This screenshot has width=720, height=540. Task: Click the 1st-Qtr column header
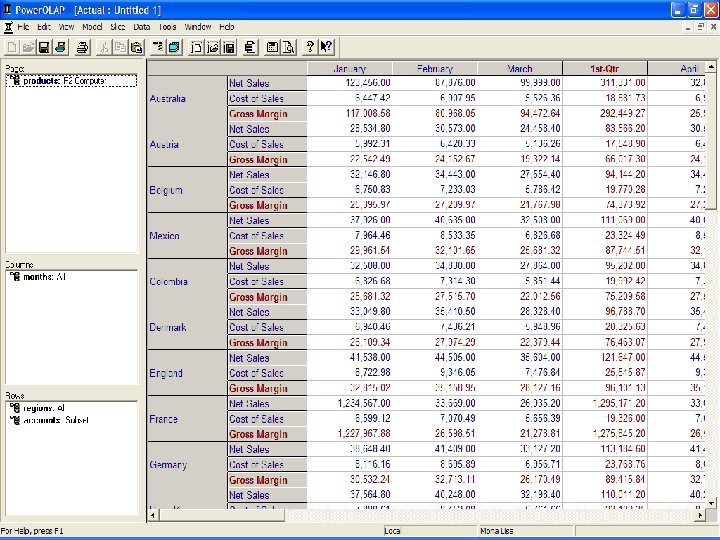coord(605,68)
